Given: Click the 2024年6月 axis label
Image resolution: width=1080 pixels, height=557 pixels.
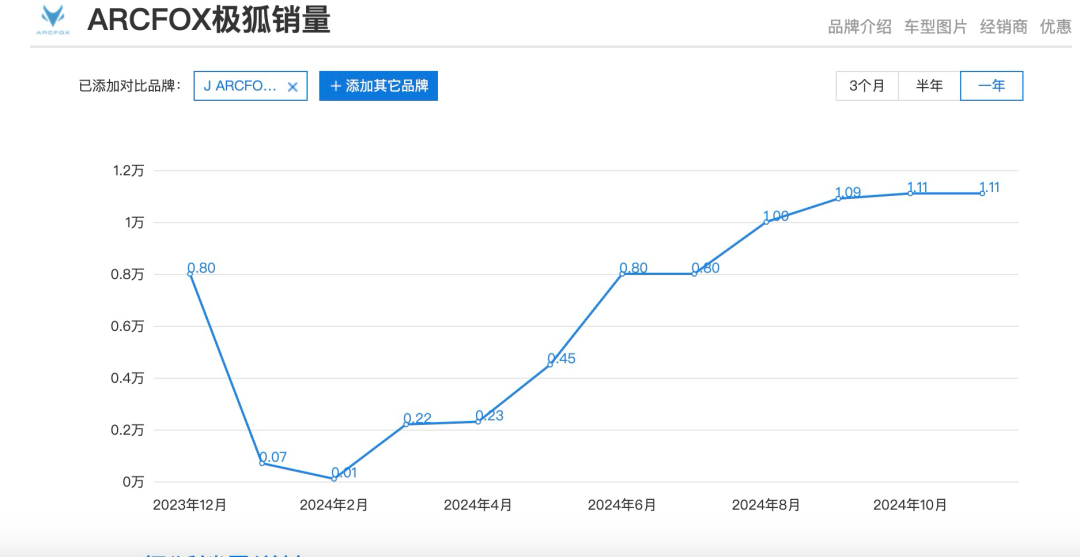Looking at the screenshot, I should (622, 505).
